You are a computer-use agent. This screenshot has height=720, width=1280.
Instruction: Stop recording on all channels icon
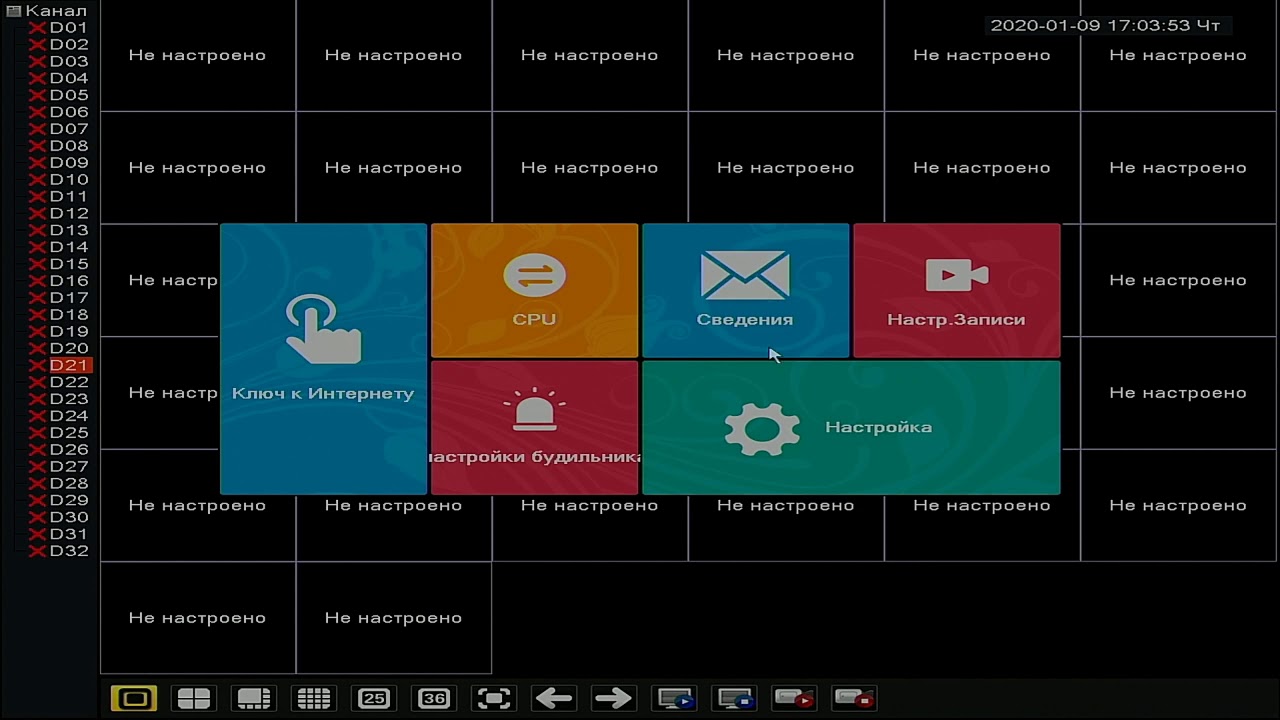854,698
